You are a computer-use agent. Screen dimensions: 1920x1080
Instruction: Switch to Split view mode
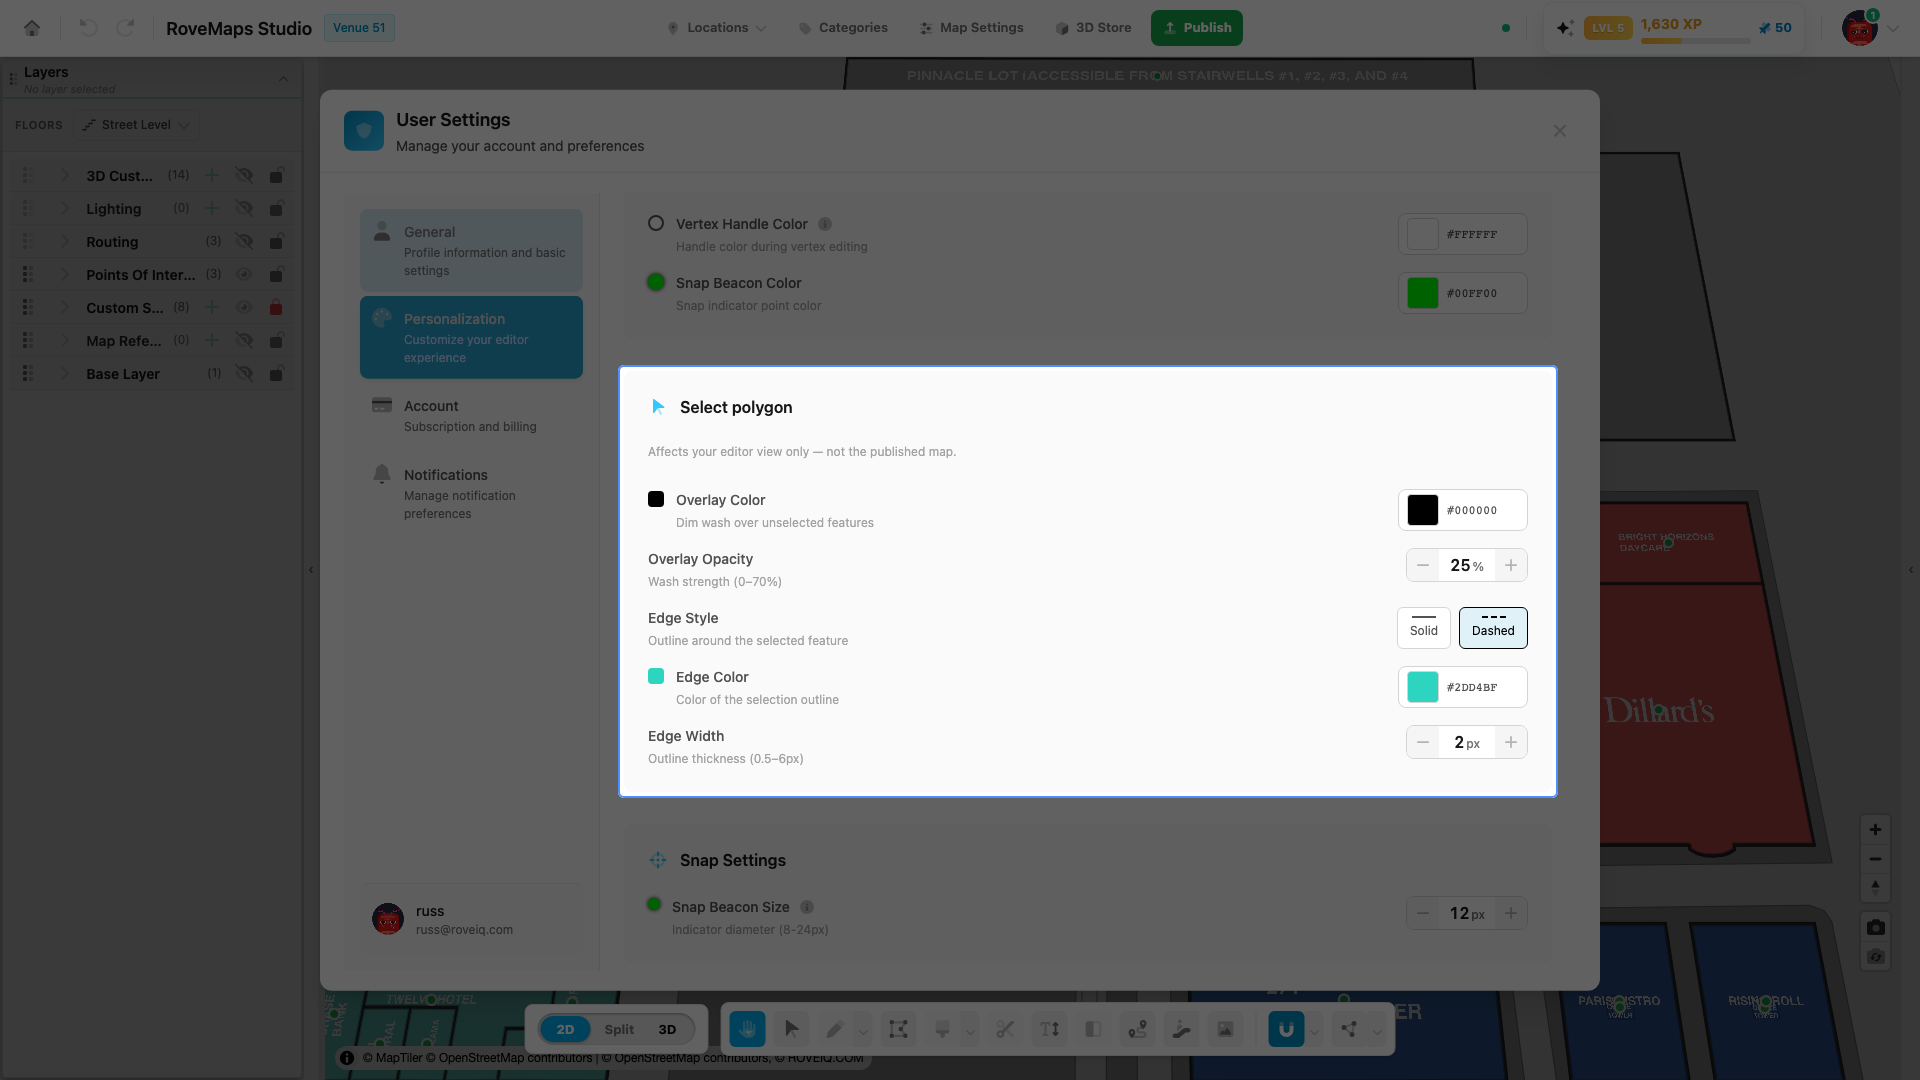[x=619, y=1029]
